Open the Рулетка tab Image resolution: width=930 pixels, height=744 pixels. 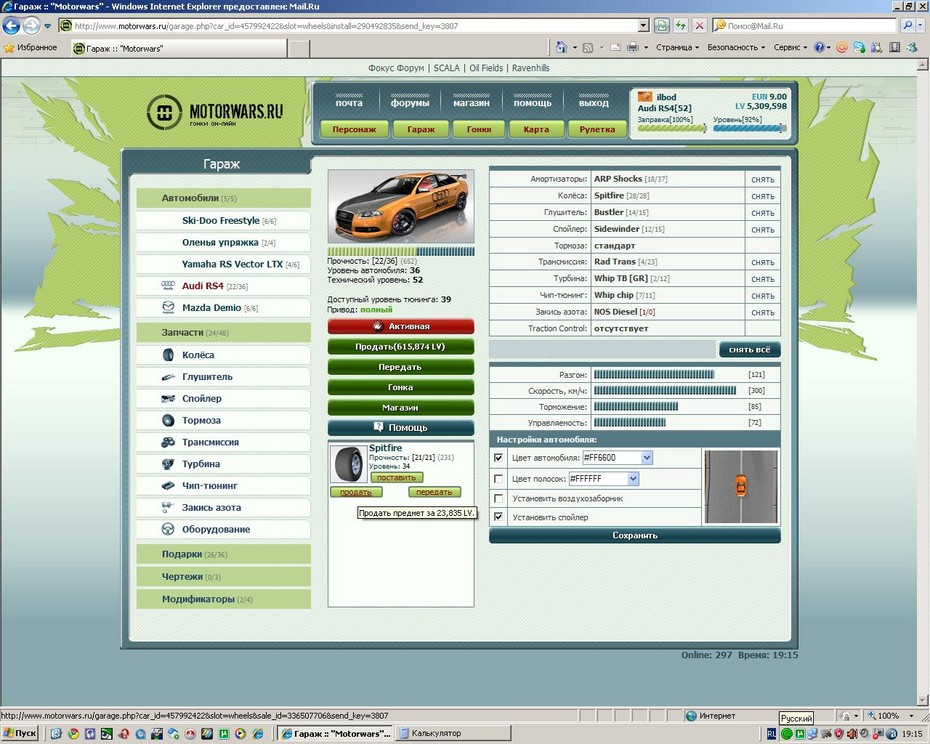(597, 129)
